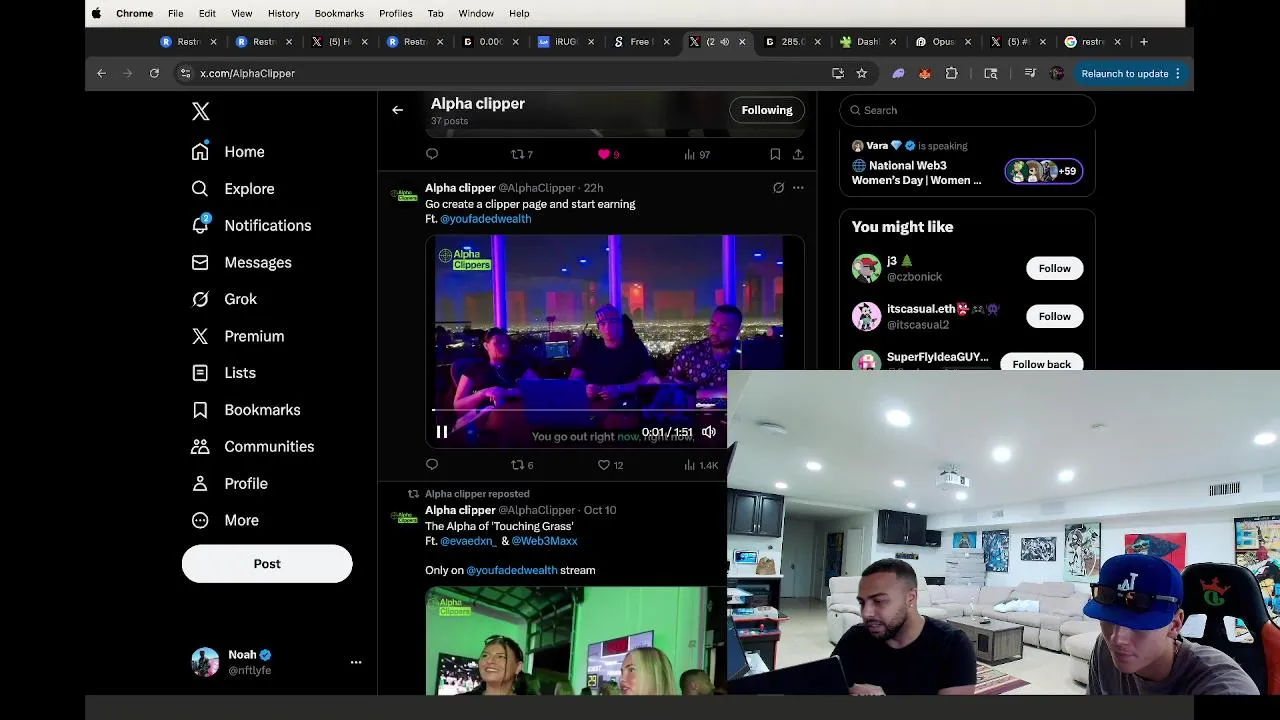The width and height of the screenshot is (1280, 720).
Task: Click Relaunch to update button
Action: 1131,73
